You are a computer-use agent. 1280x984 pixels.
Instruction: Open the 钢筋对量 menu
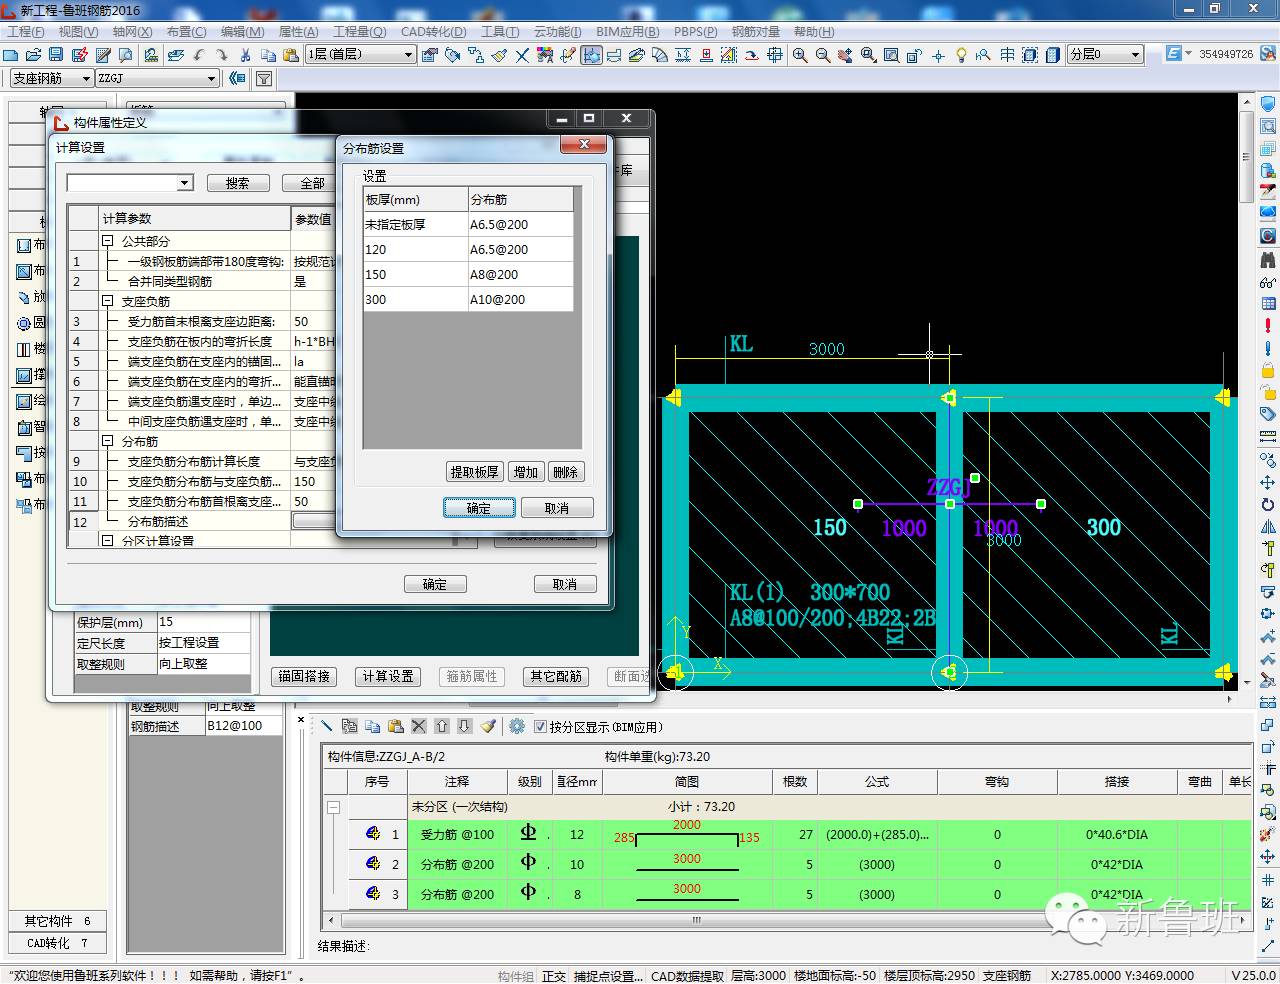756,32
